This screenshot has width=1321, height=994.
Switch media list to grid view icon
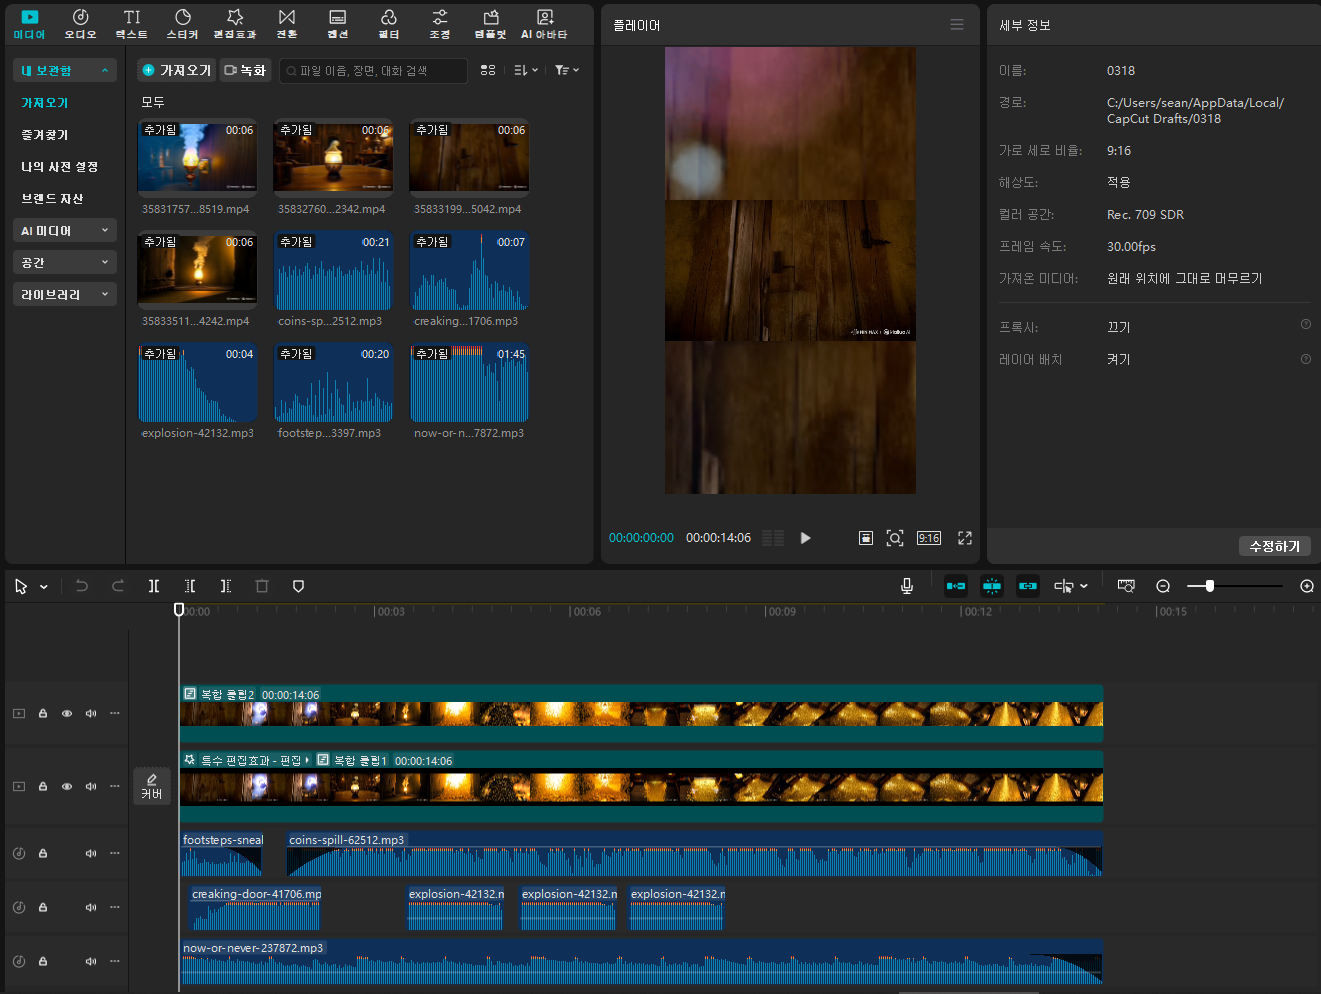tap(488, 70)
